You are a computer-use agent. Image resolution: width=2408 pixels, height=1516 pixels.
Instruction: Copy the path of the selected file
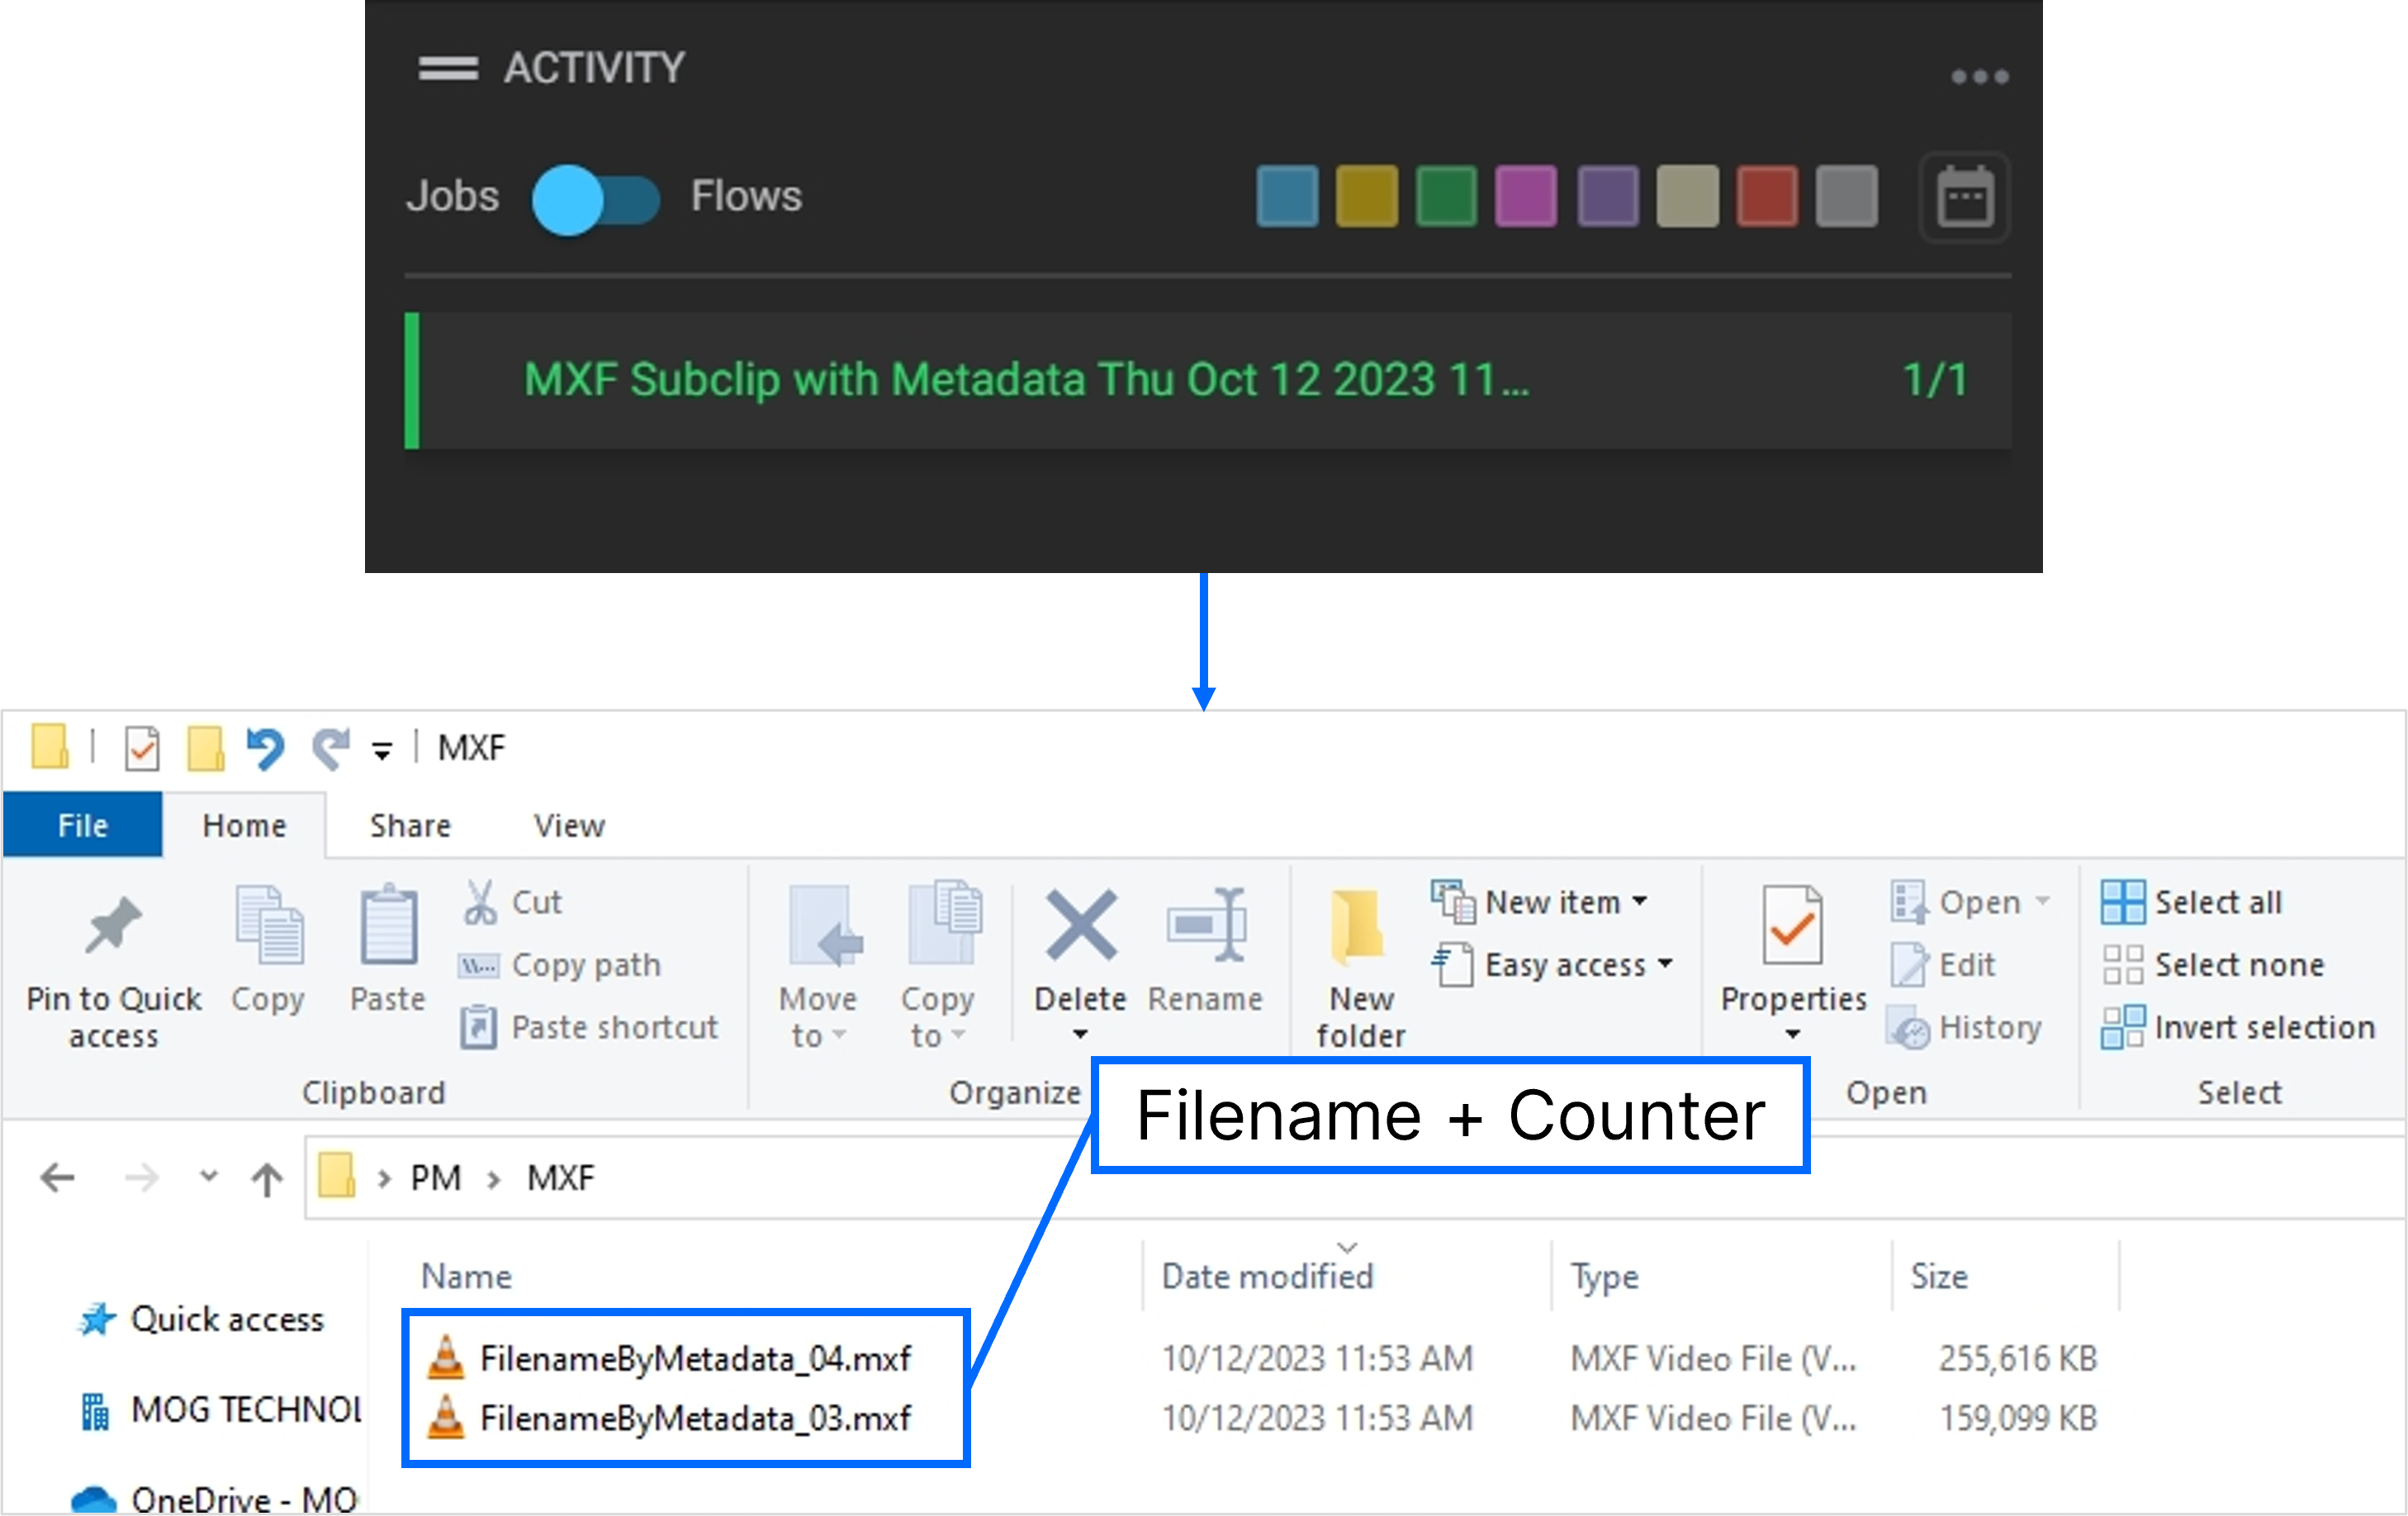pyautogui.click(x=560, y=964)
